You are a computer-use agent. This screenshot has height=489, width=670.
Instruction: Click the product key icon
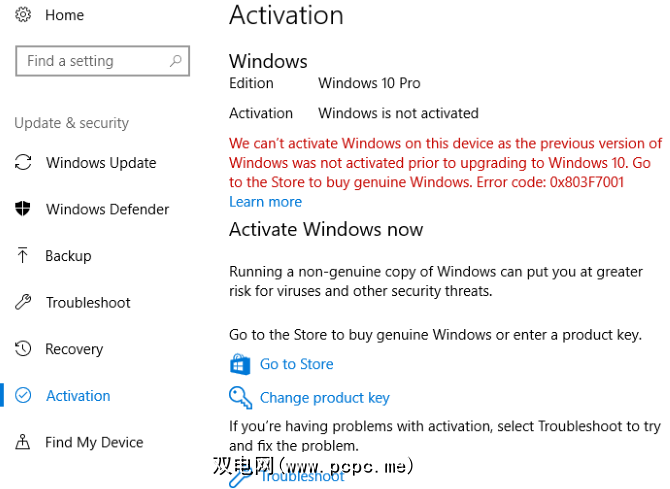click(240, 397)
